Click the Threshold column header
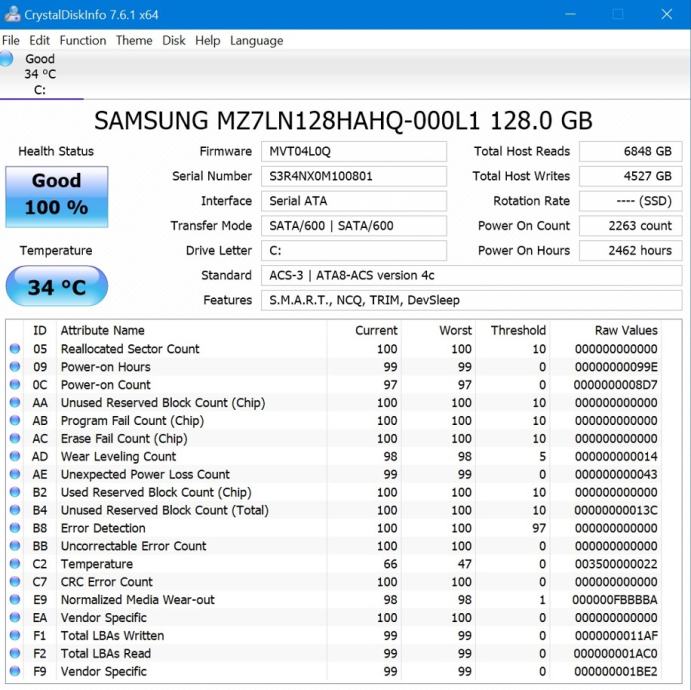 [x=518, y=330]
